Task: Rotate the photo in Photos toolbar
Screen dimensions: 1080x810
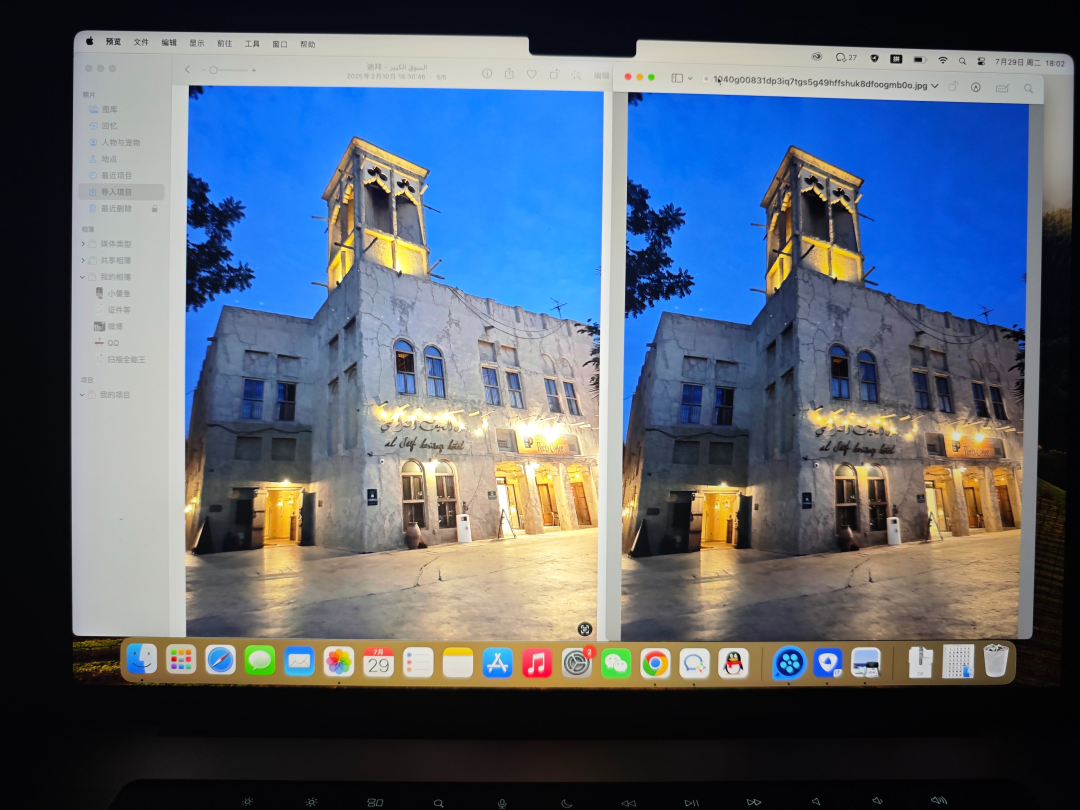Action: pyautogui.click(x=554, y=74)
